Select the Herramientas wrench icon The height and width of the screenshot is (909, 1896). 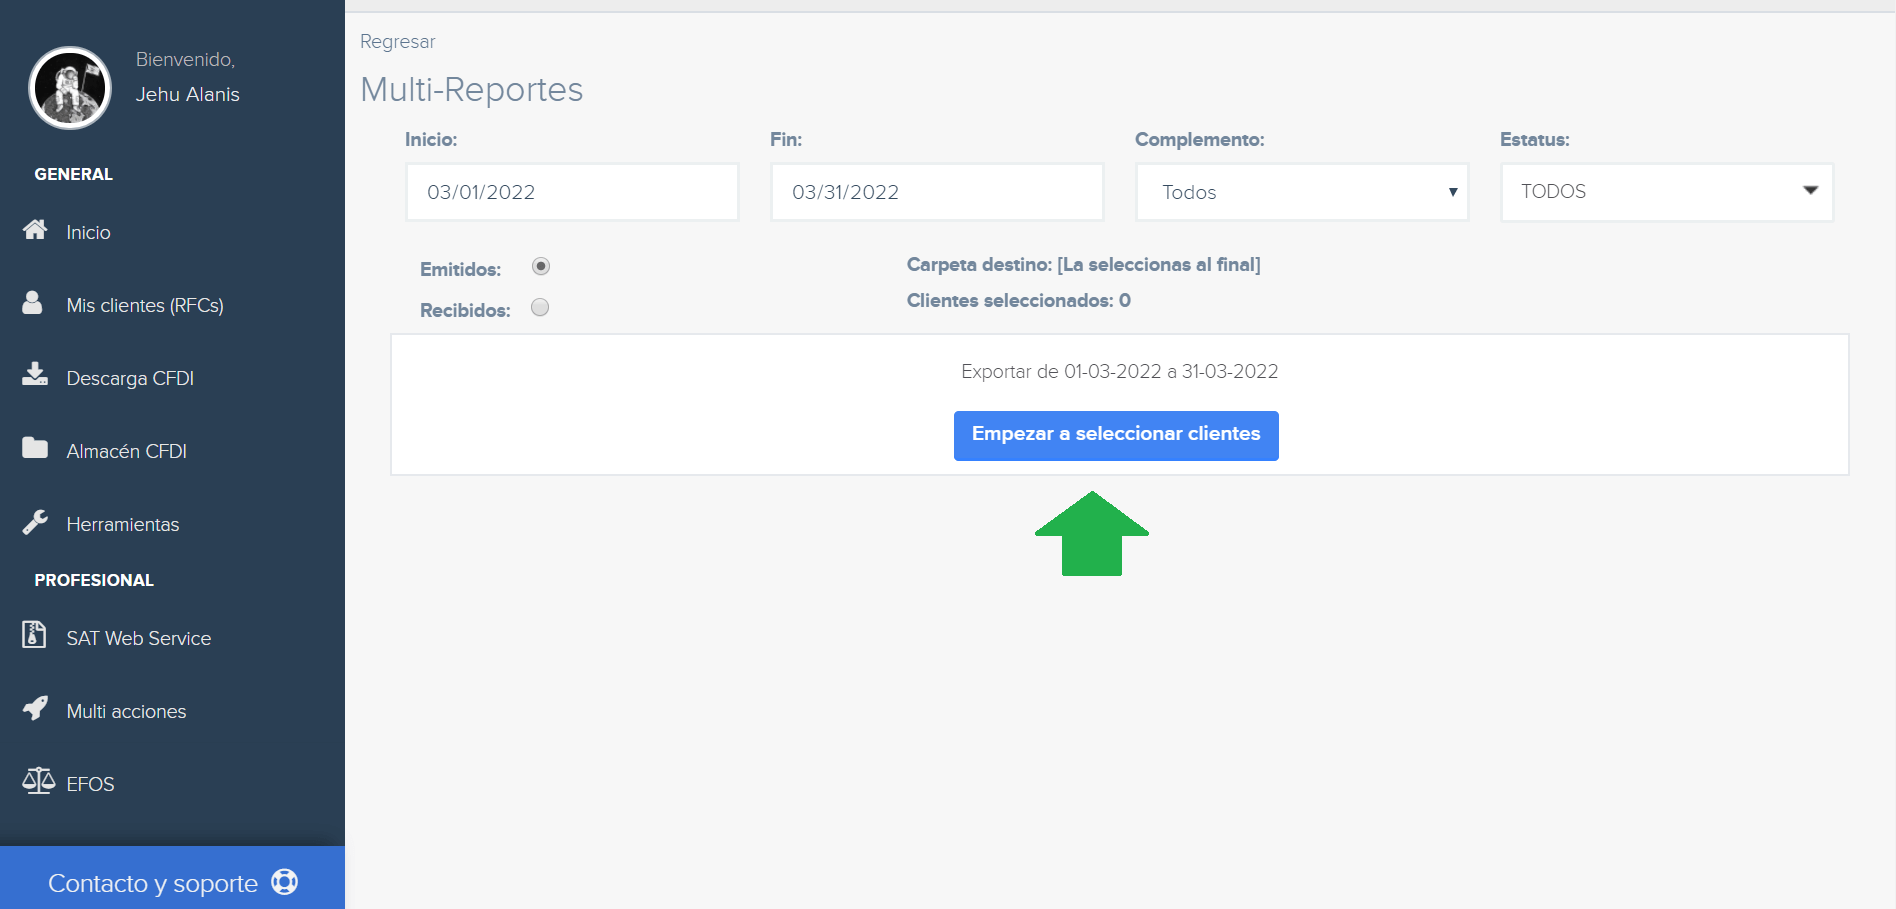click(34, 522)
